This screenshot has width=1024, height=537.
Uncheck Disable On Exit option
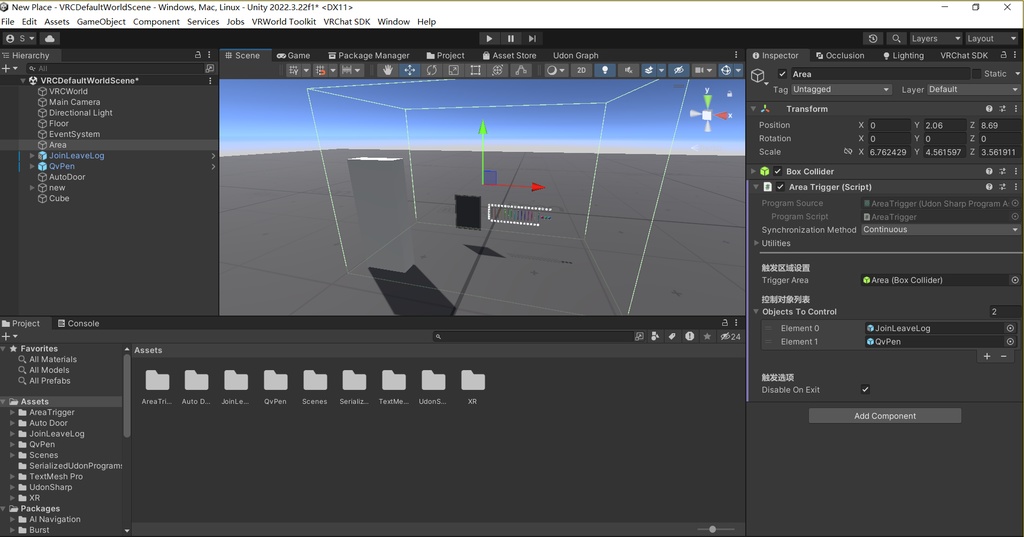point(865,389)
